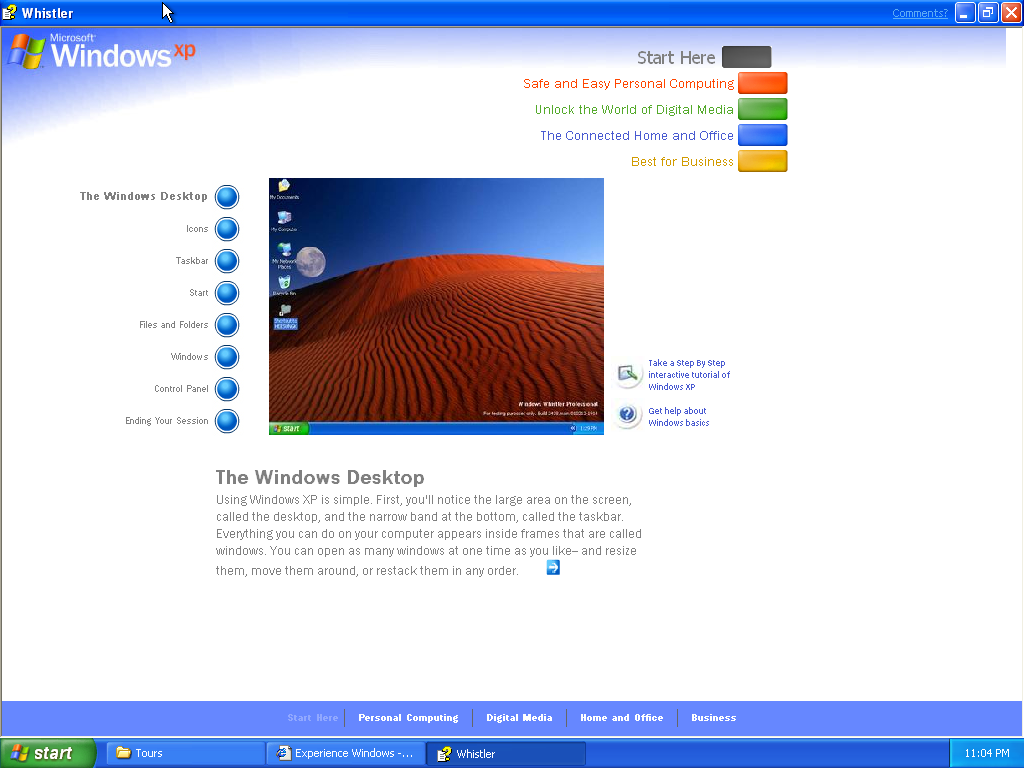Click the Whistler title bar app icon
This screenshot has height=768, width=1024.
[x=10, y=13]
